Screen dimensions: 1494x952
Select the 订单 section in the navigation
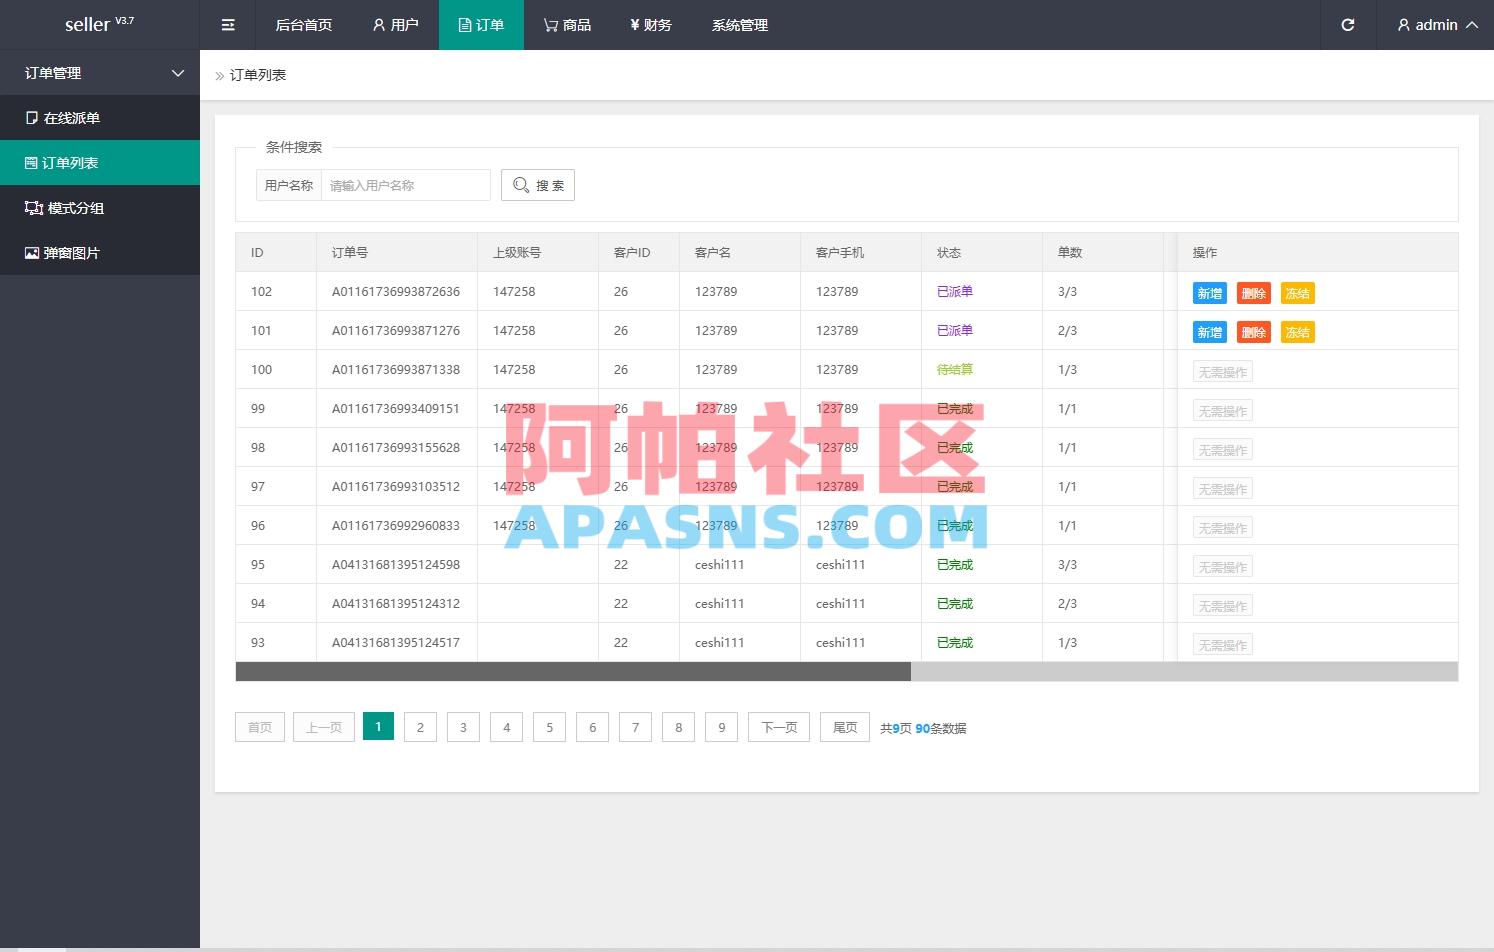(x=481, y=24)
